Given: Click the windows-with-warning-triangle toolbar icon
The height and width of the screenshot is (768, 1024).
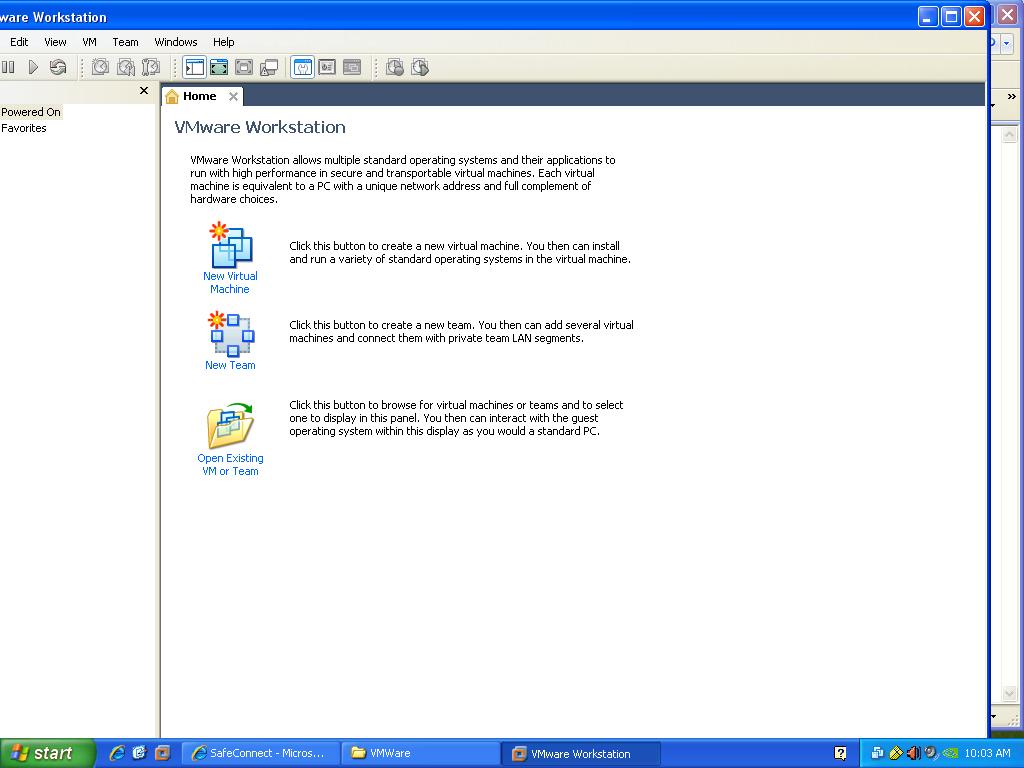Looking at the screenshot, I should pos(268,67).
